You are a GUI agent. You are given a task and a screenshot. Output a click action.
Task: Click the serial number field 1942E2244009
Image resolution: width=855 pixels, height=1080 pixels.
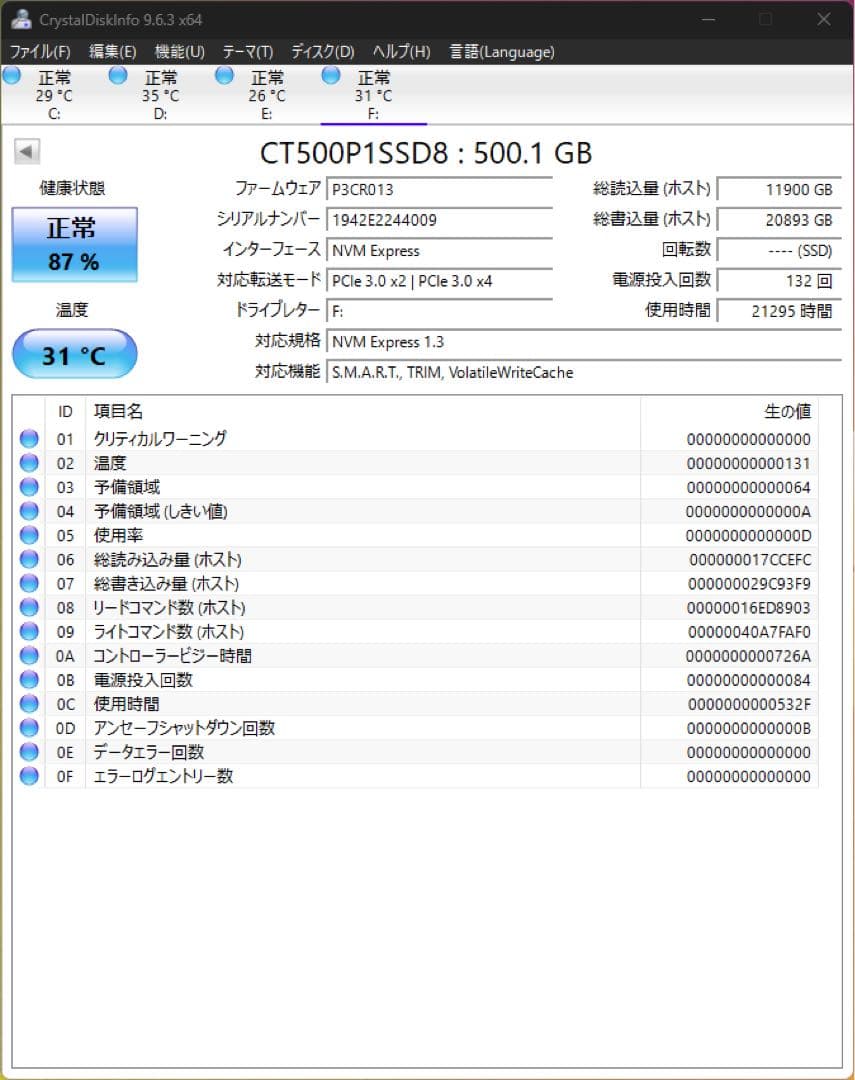click(x=440, y=220)
